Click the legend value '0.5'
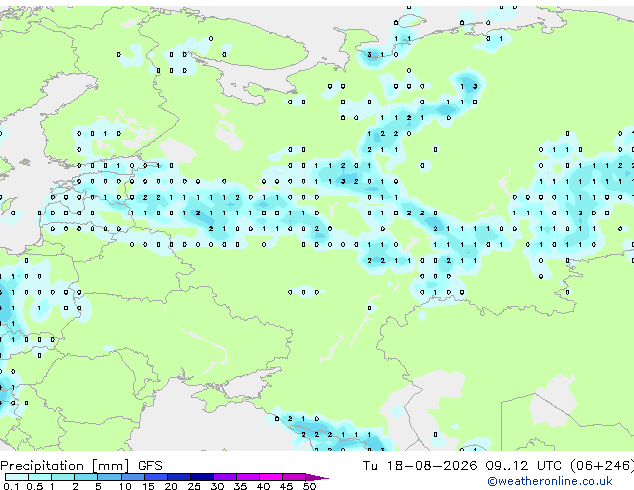This screenshot has width=634, height=490. 35,486
